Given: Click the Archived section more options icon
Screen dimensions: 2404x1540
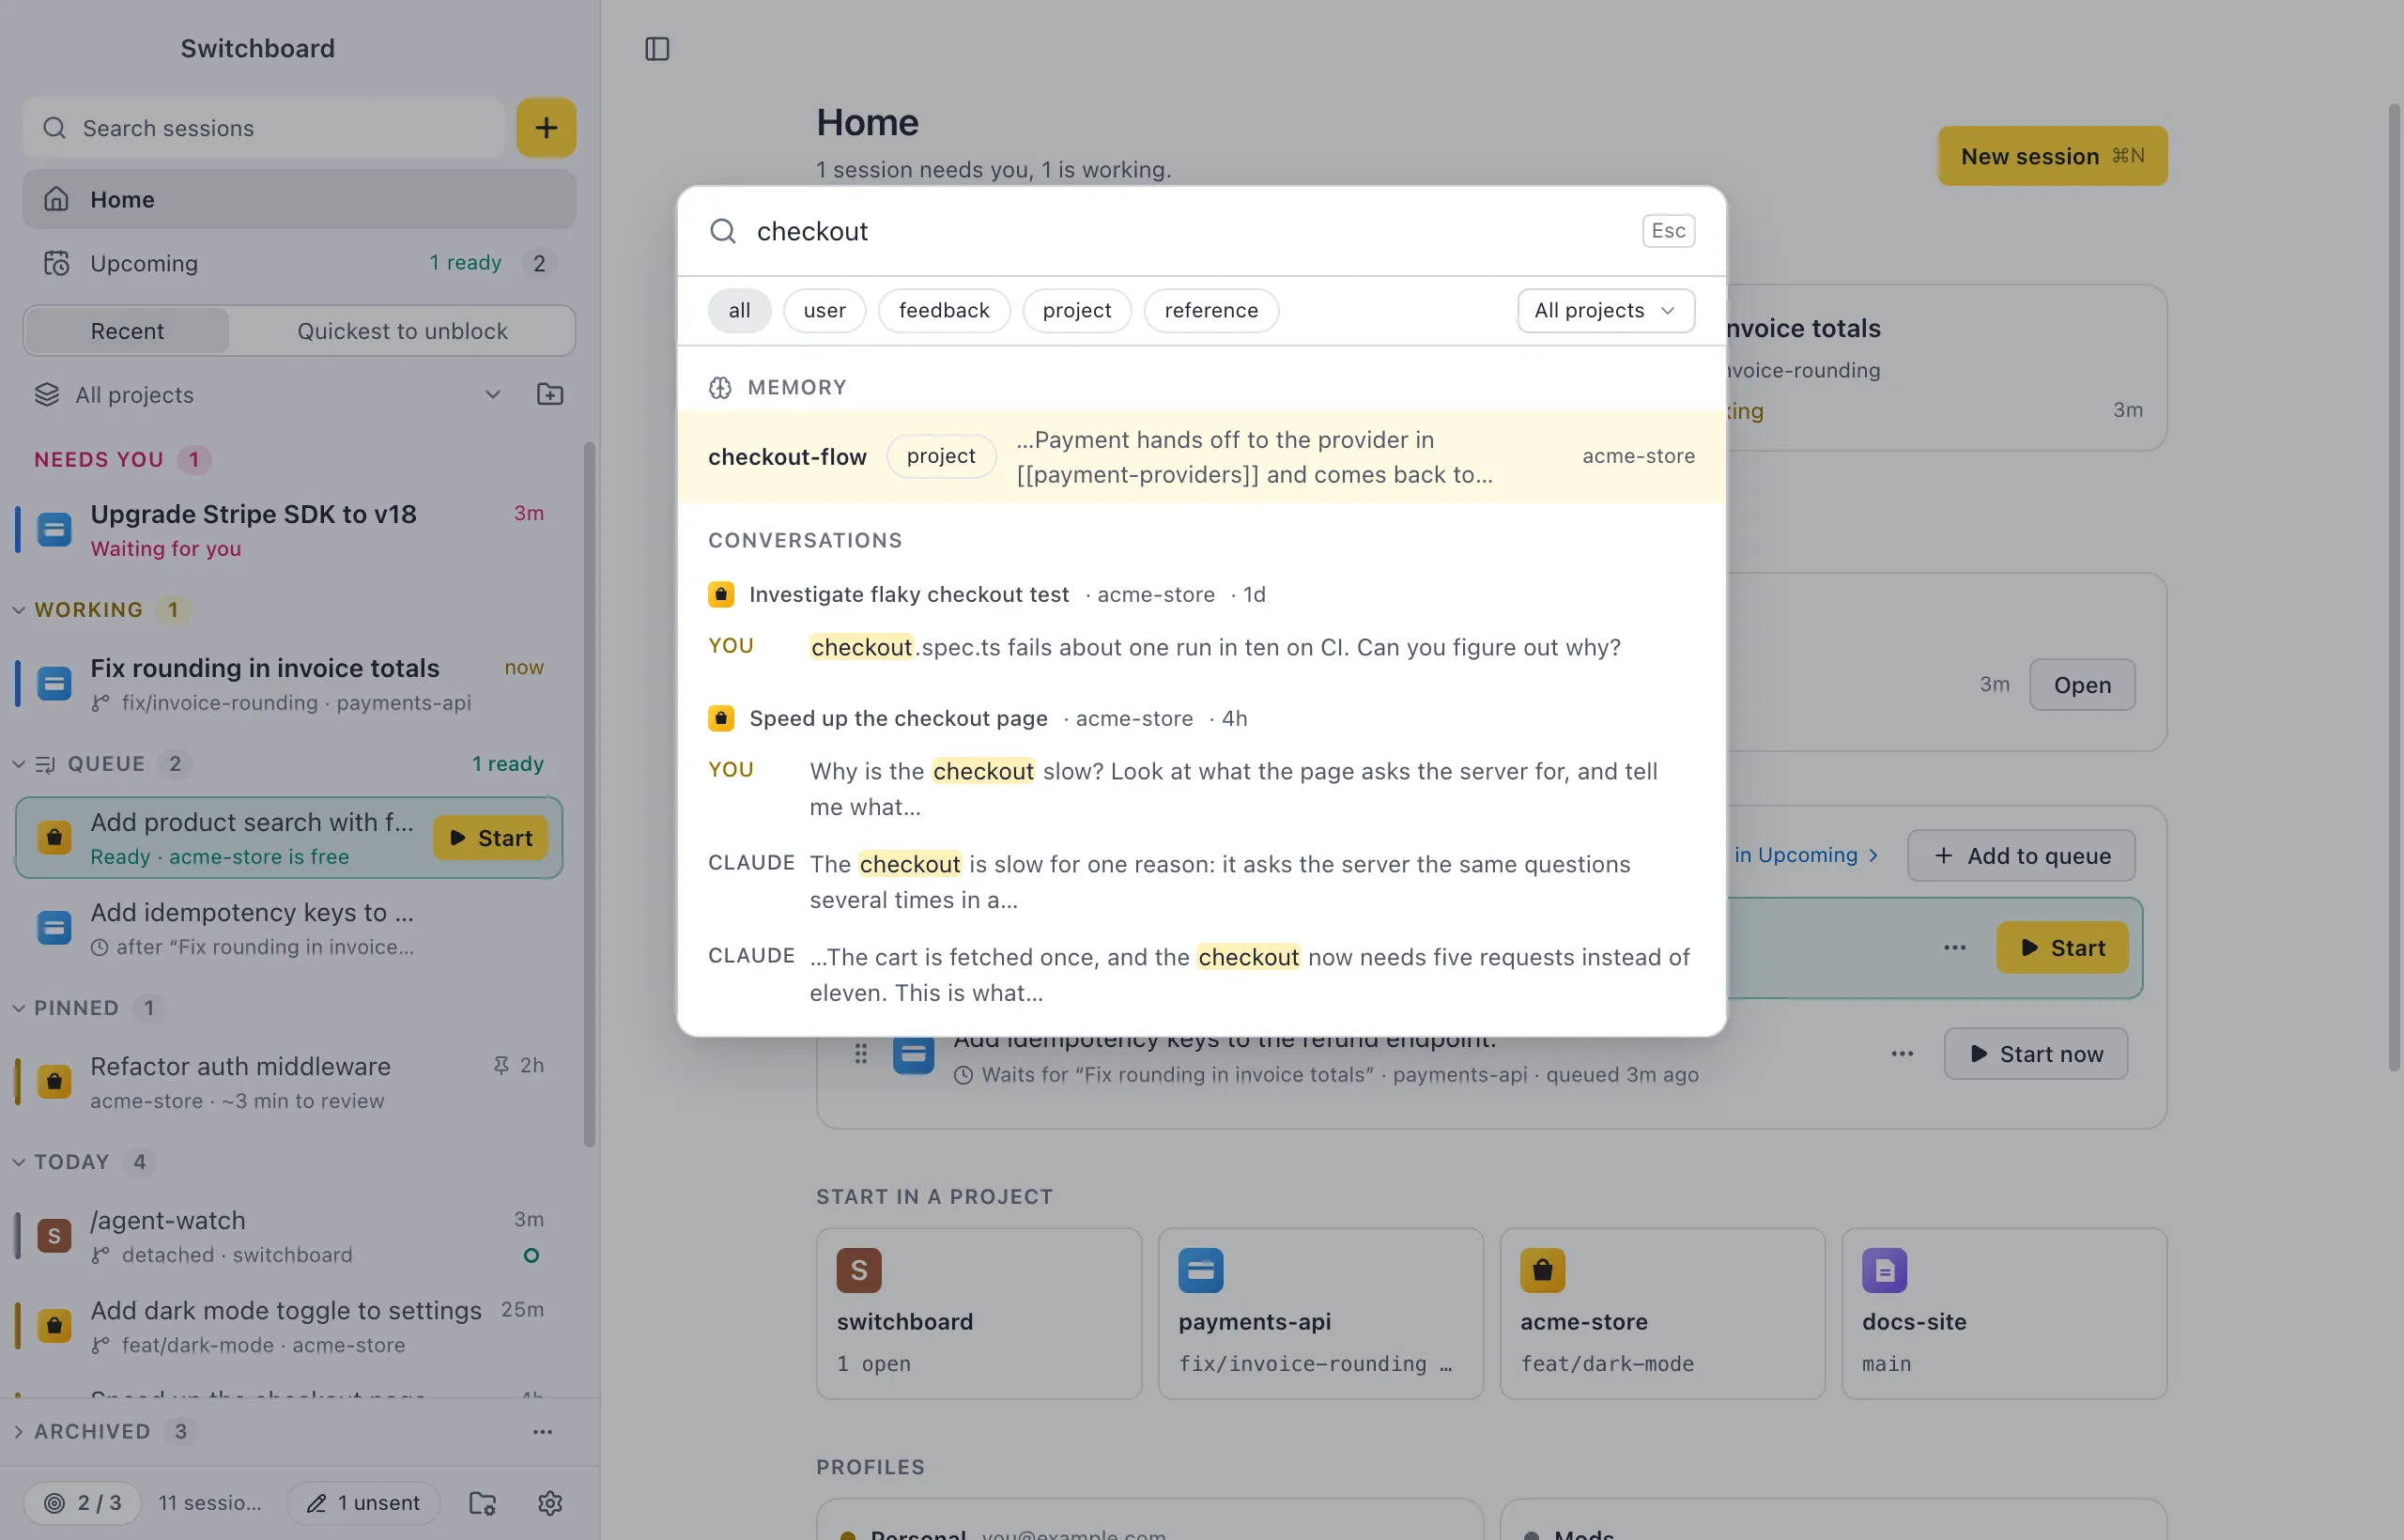Looking at the screenshot, I should point(542,1431).
